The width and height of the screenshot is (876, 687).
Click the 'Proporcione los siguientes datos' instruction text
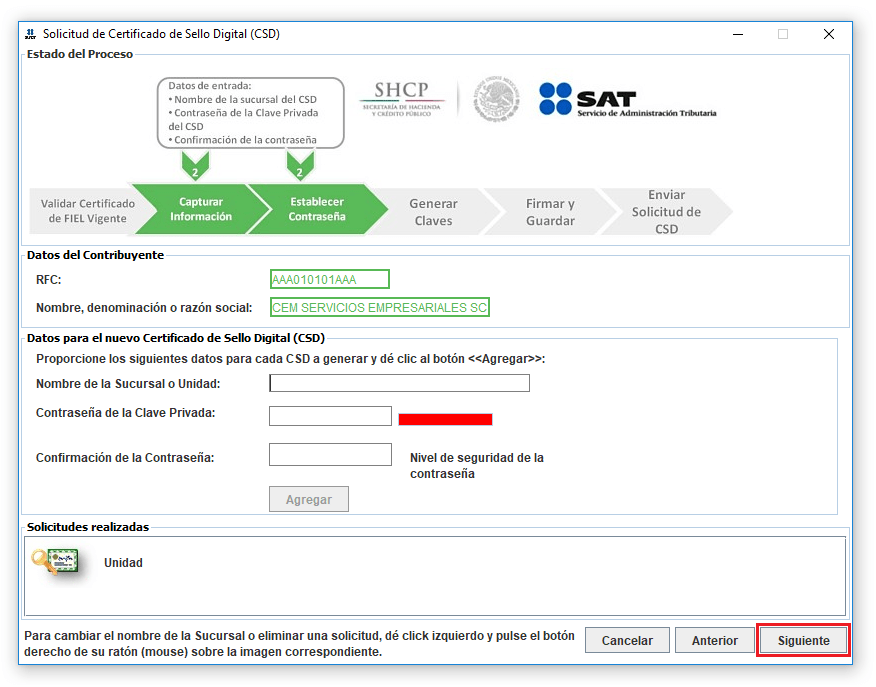point(291,359)
